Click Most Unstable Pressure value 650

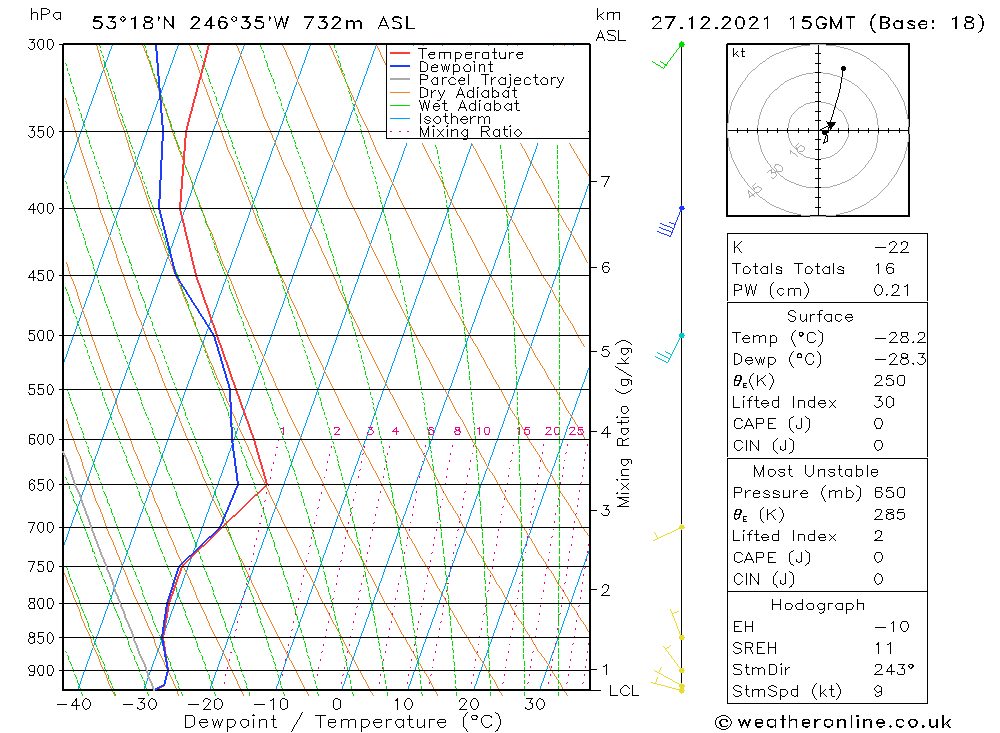tap(890, 493)
